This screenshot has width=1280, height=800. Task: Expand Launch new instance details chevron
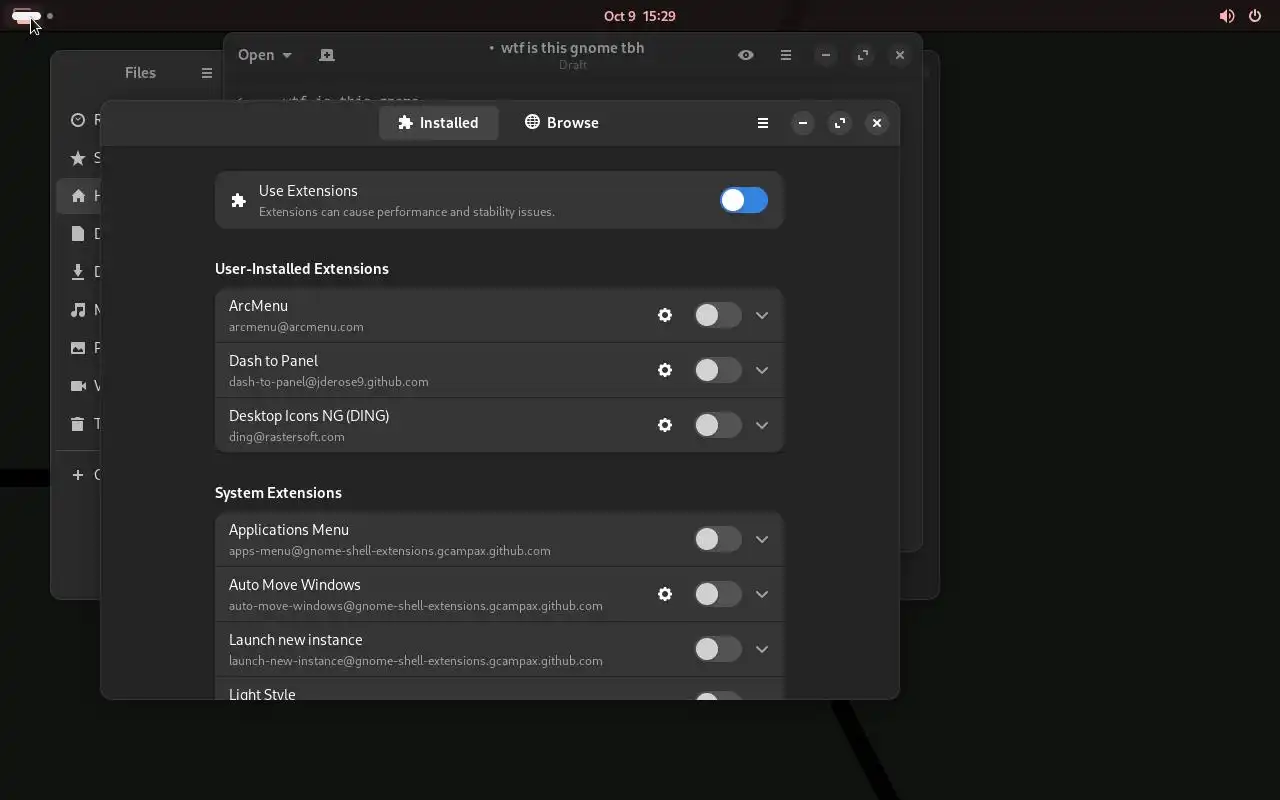point(762,649)
